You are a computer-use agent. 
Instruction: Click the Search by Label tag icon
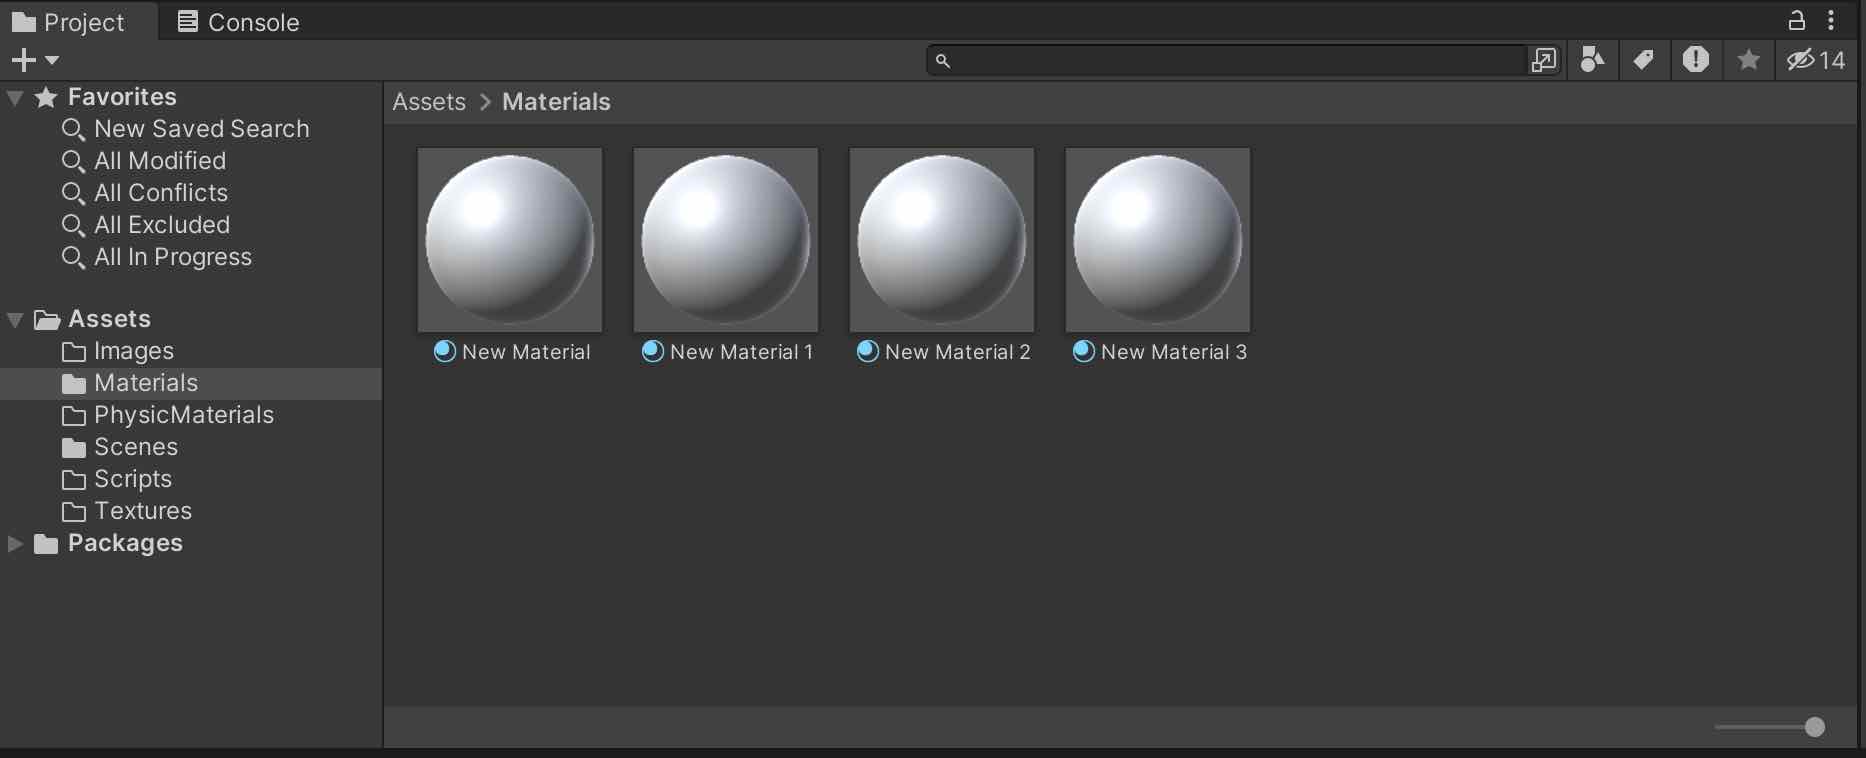coord(1643,60)
